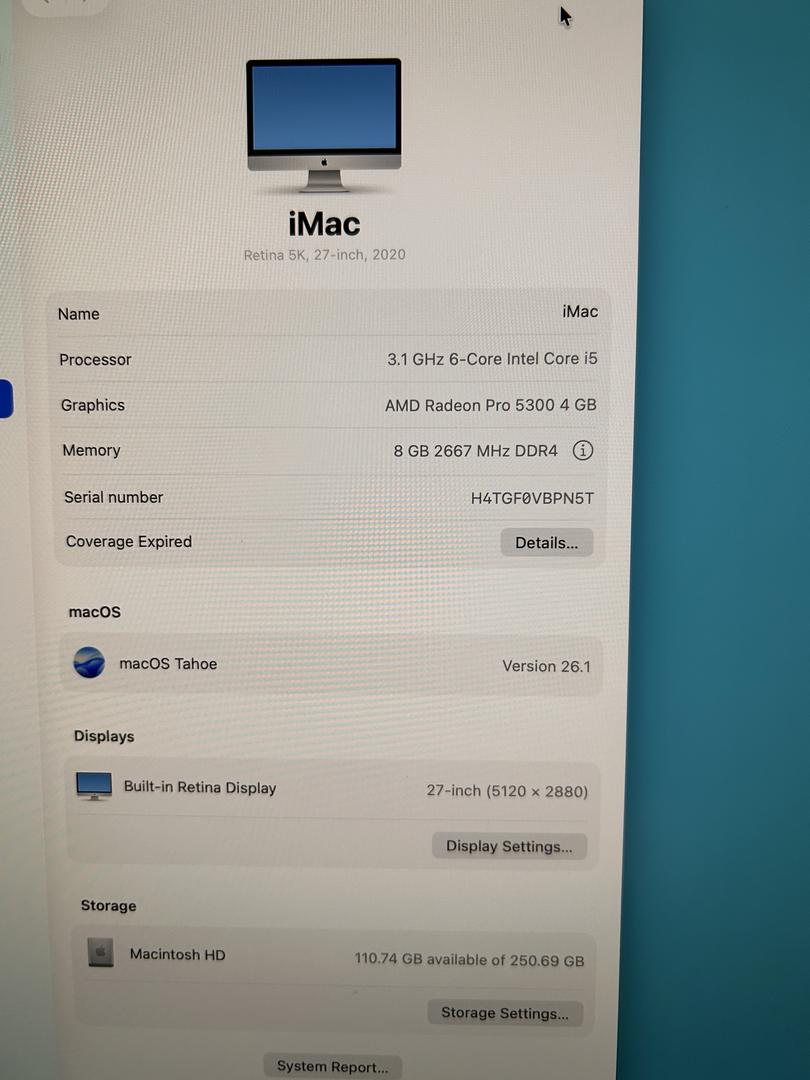
Task: Click the Processor label
Action: tap(95, 360)
